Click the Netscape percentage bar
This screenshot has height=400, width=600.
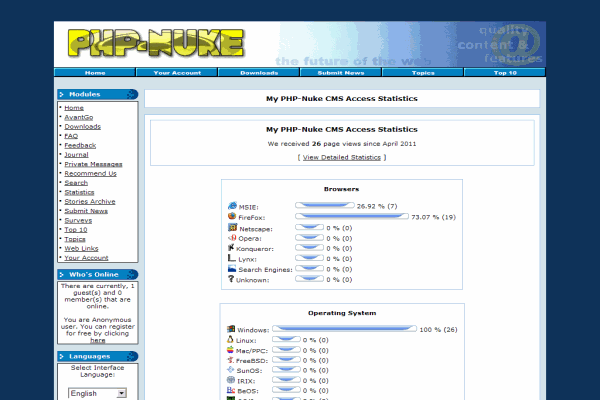point(309,227)
